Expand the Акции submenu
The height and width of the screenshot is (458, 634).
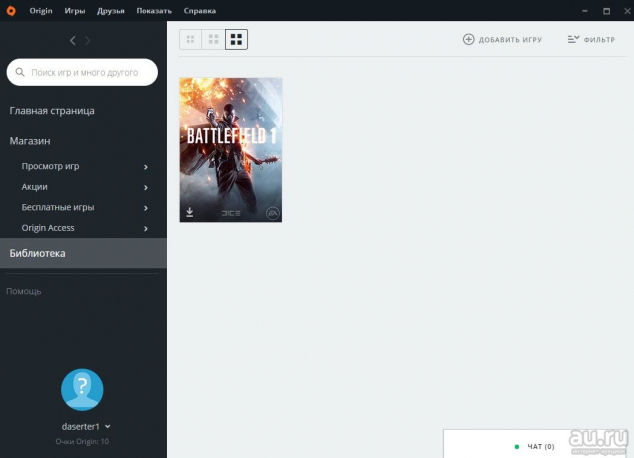146,187
